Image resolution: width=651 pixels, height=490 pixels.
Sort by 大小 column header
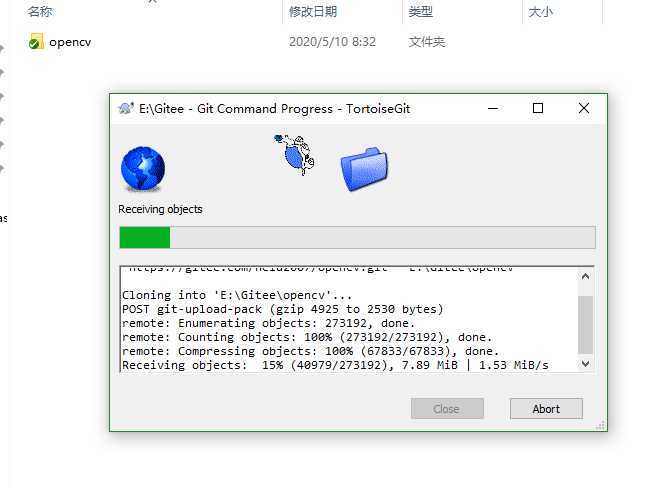click(x=541, y=11)
